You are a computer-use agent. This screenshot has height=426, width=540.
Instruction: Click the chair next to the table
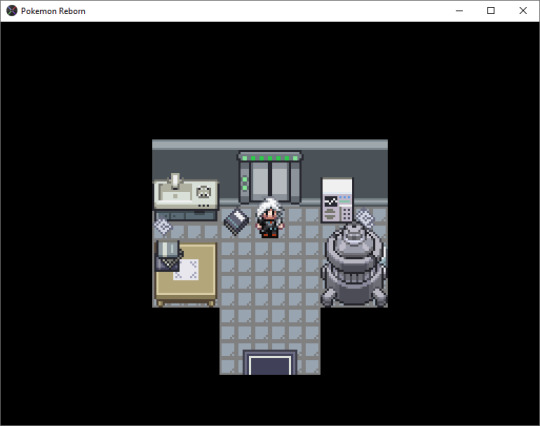tap(168, 255)
